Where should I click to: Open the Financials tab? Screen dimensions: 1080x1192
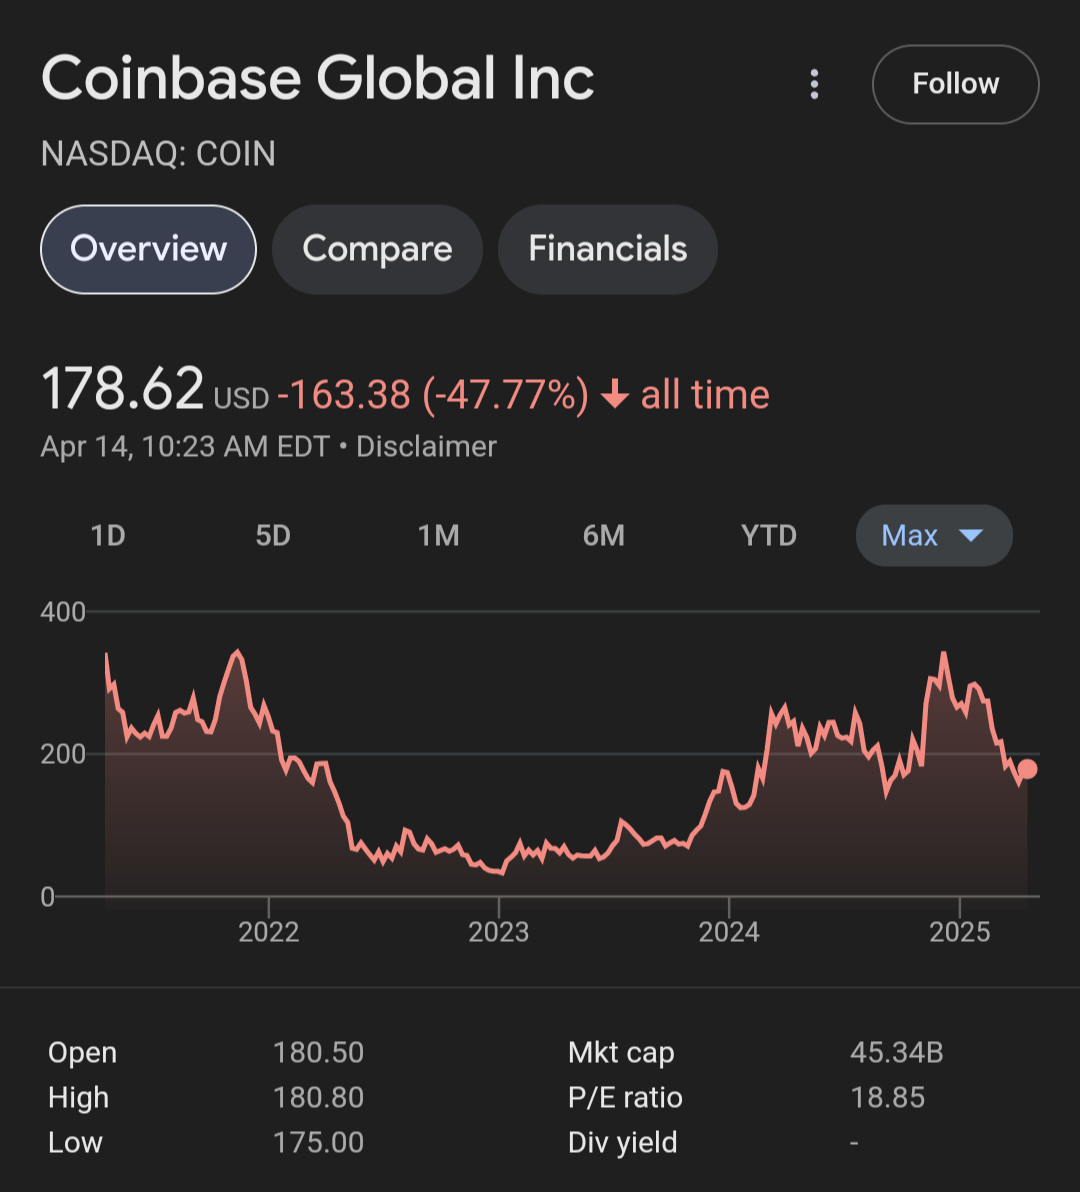(x=607, y=249)
